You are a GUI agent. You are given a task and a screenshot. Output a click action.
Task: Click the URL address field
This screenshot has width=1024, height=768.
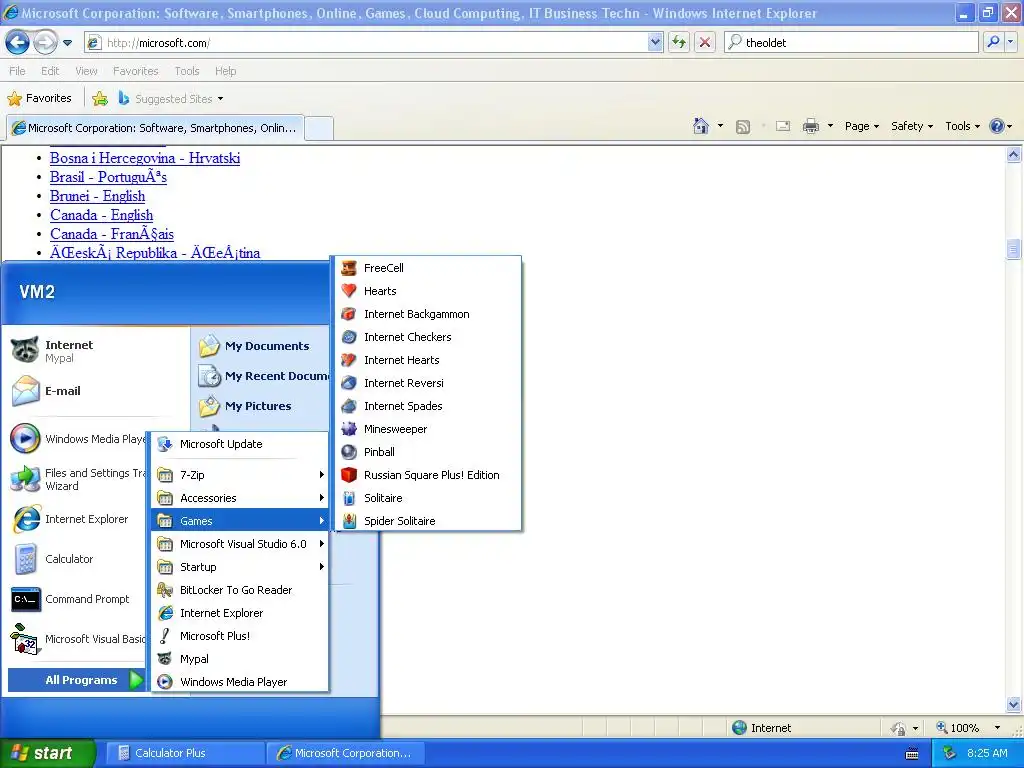(376, 42)
